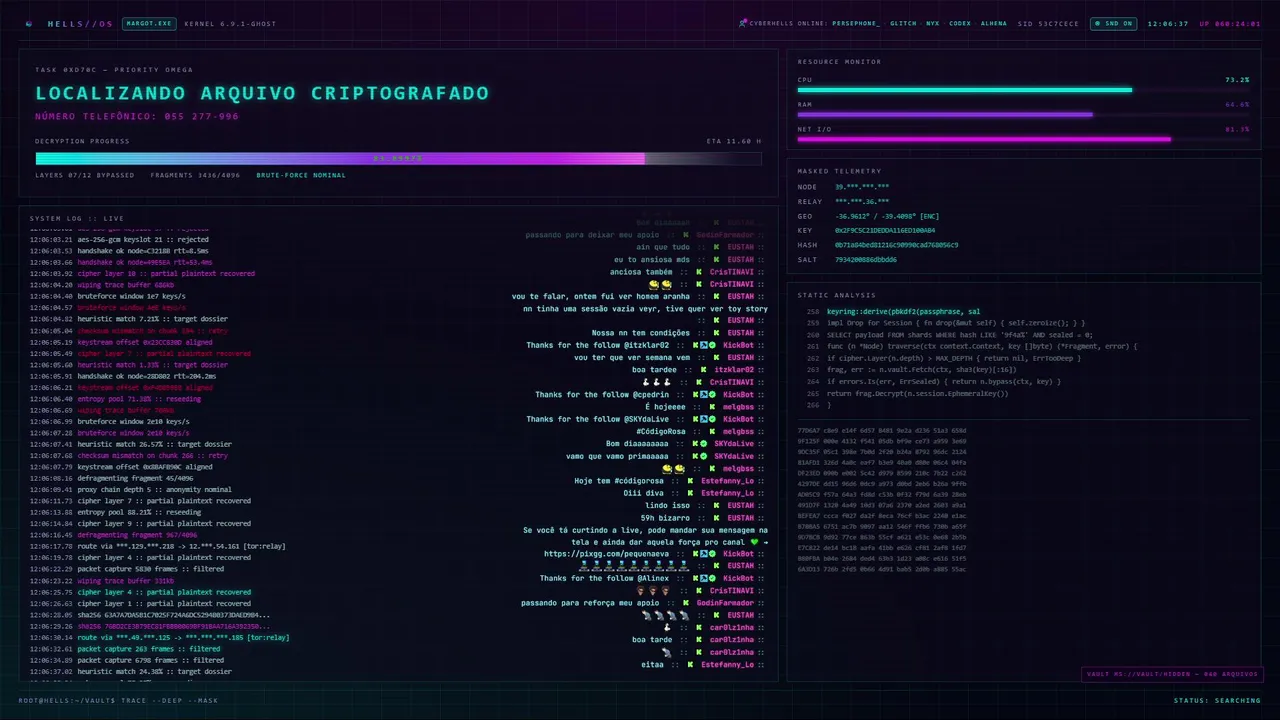Screen dimensions: 1280x720
Task: Click the UP 860:24:01 uptime counter
Action: 1230,23
